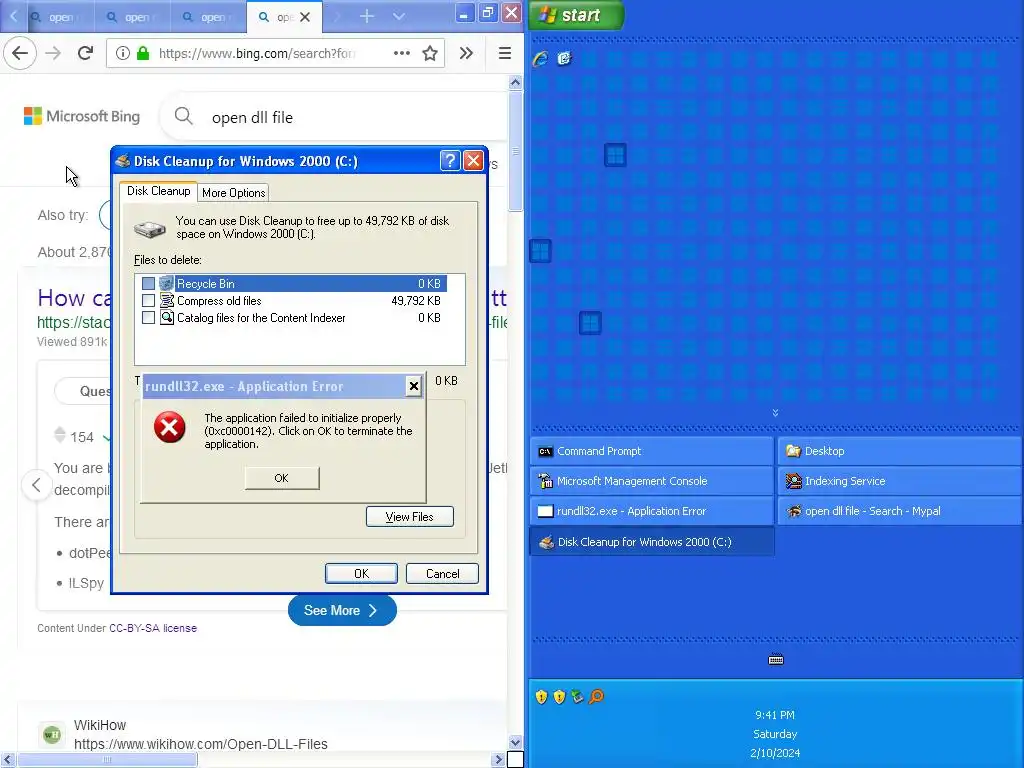Click the keyboard icon in taskbar
Viewport: 1024px width, 768px height.
776,660
